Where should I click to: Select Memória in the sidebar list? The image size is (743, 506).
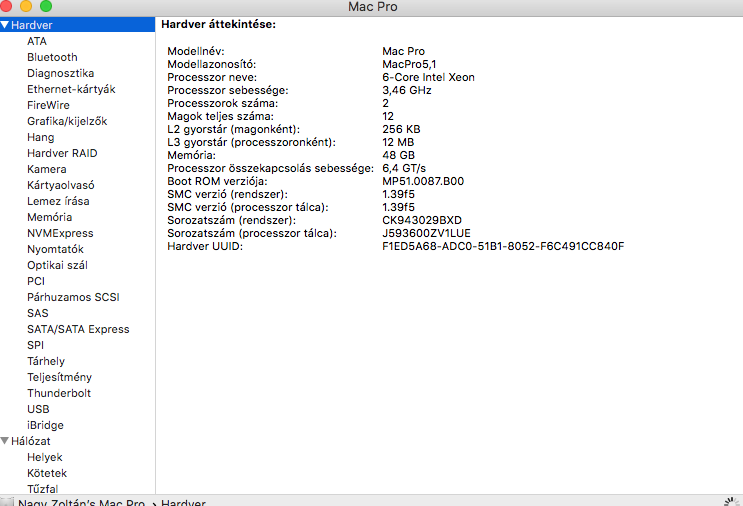pyautogui.click(x=50, y=217)
